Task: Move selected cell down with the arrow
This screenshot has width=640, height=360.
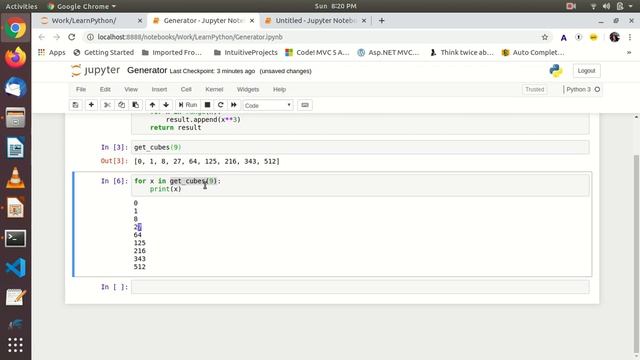Action: (x=166, y=105)
